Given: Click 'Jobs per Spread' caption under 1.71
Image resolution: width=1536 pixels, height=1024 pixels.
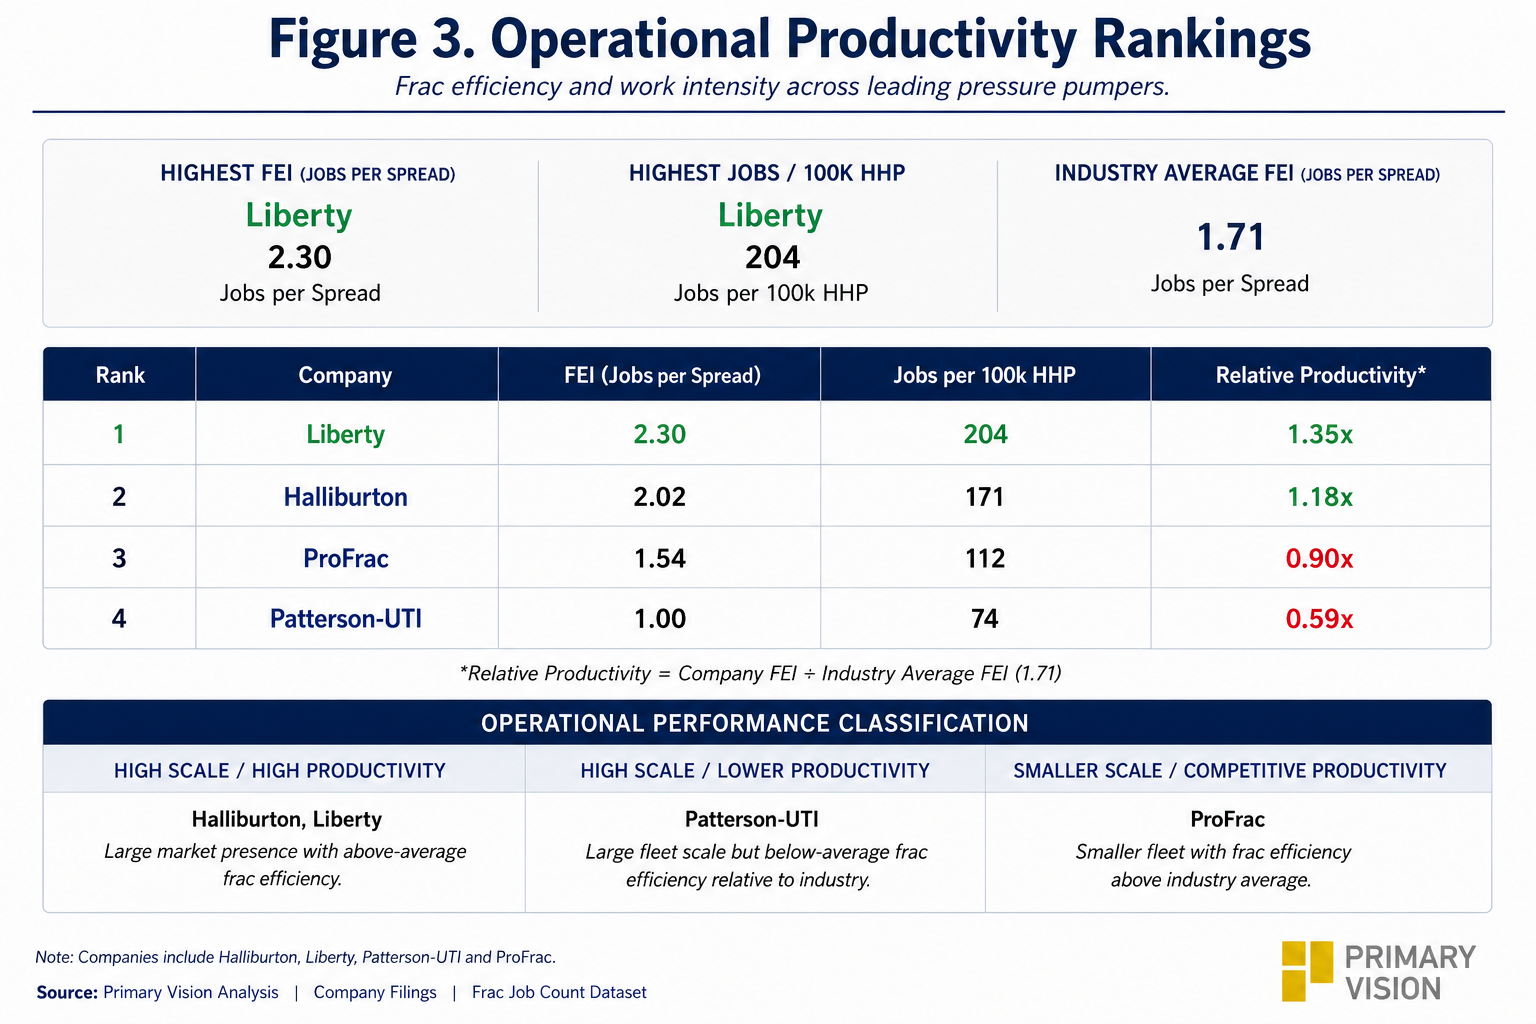Looking at the screenshot, I should [1230, 284].
